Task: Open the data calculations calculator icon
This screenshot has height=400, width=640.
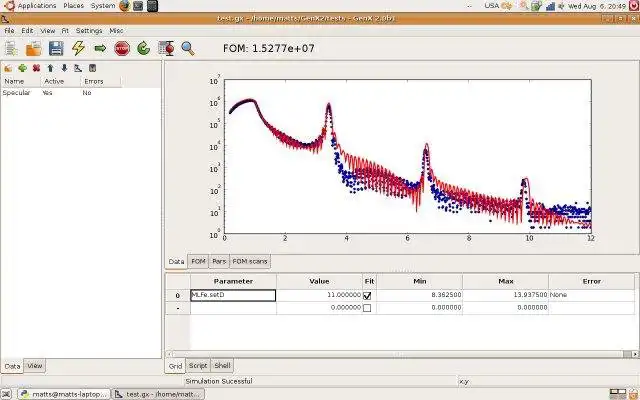Action: pyautogui.click(x=92, y=68)
